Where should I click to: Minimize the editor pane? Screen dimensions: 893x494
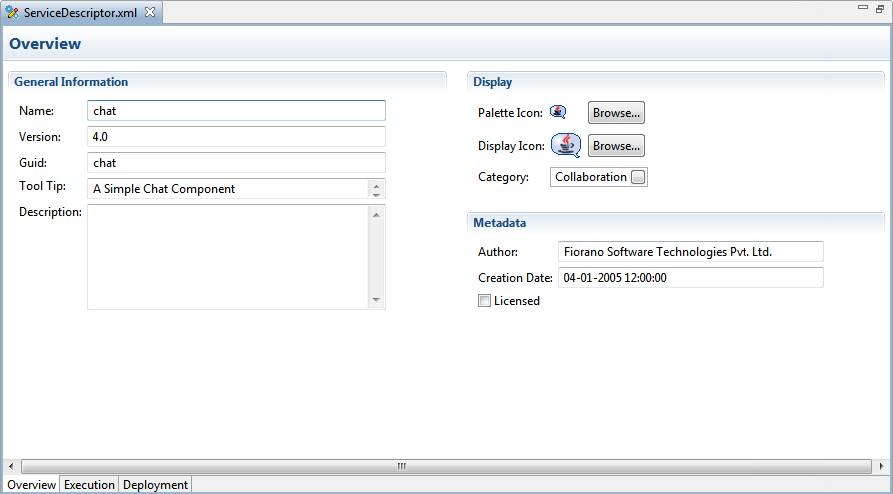pos(862,8)
